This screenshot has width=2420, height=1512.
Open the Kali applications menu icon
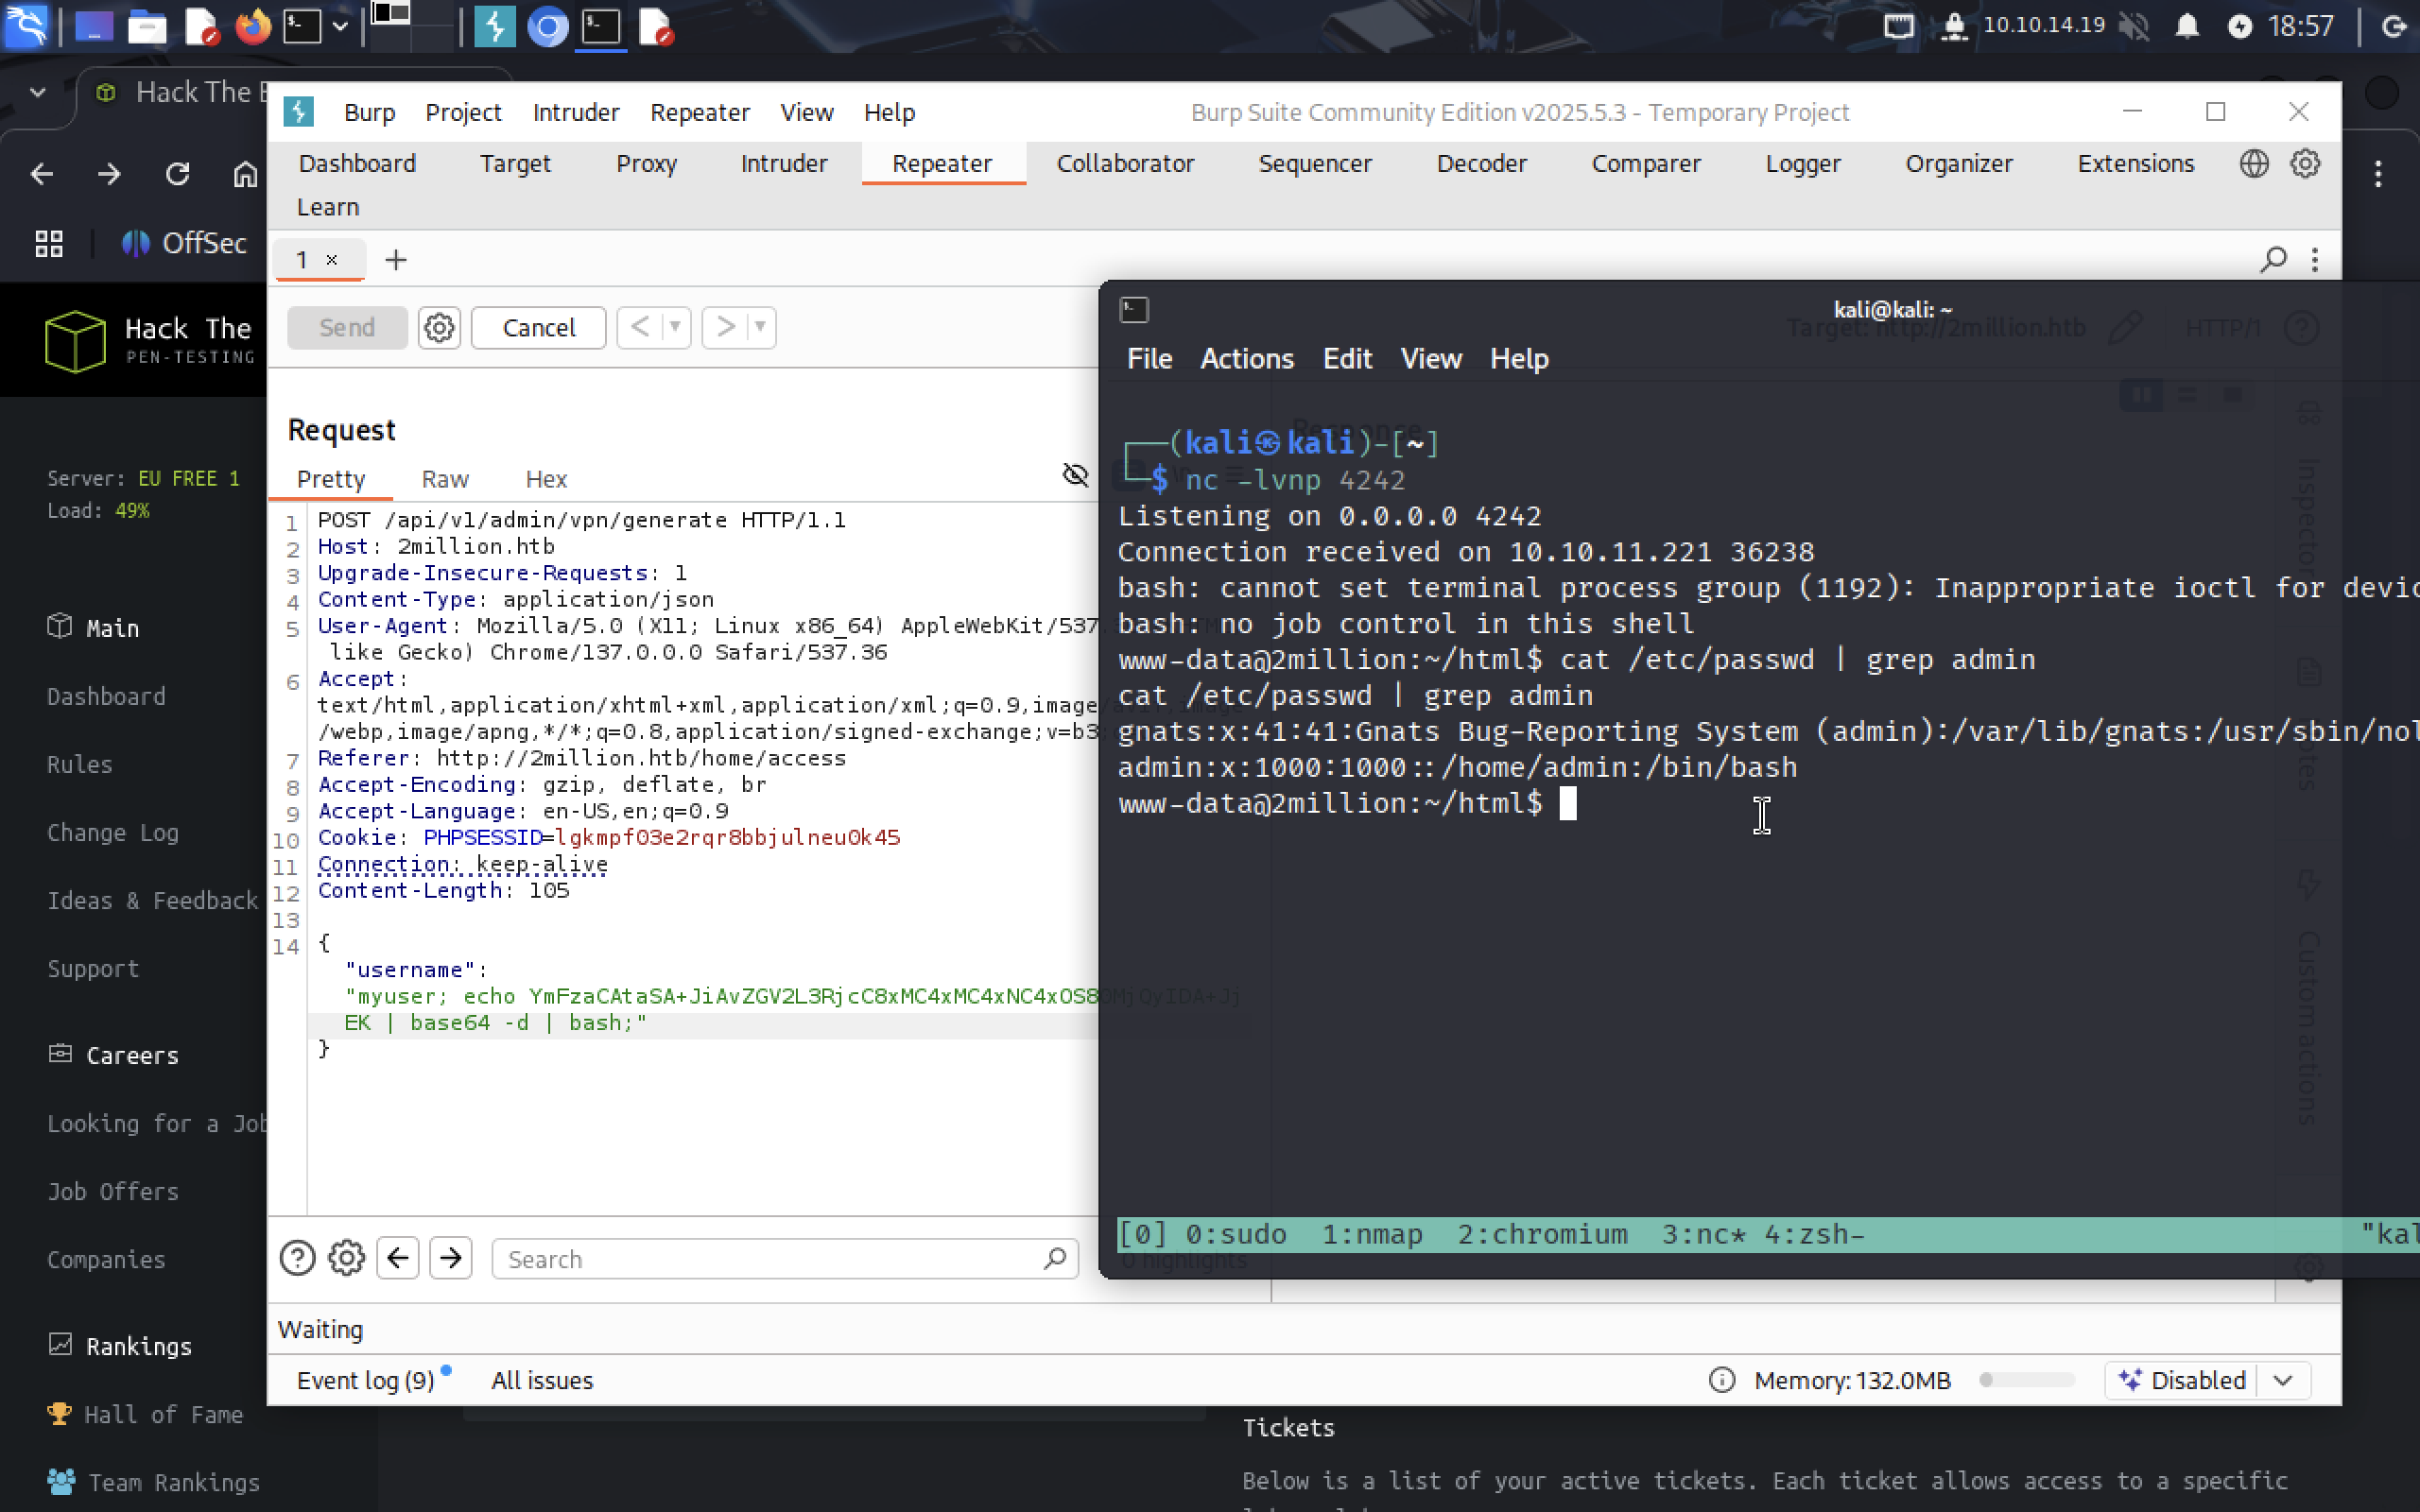click(x=26, y=26)
